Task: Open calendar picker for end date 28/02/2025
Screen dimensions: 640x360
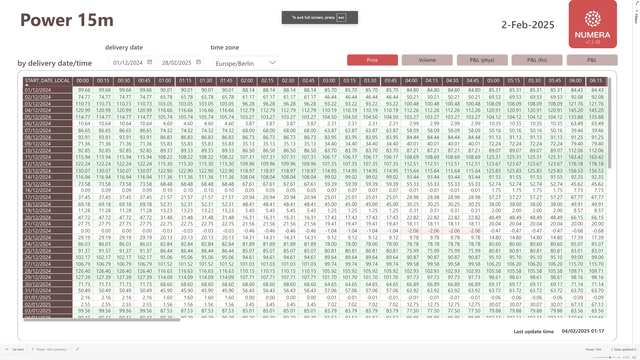Action: (198, 62)
